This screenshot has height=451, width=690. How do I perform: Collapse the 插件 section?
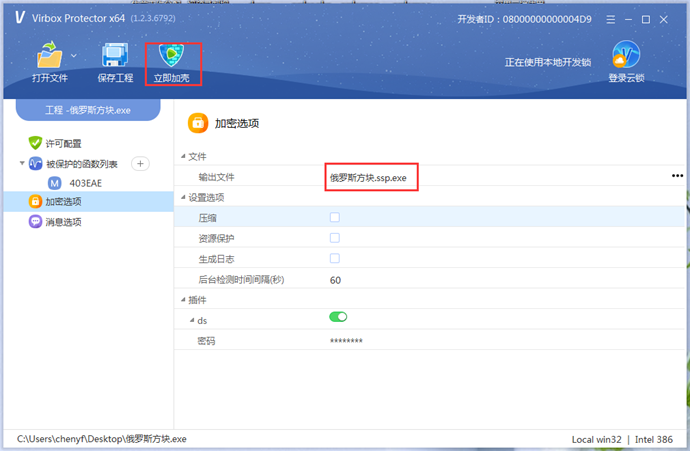pos(183,300)
